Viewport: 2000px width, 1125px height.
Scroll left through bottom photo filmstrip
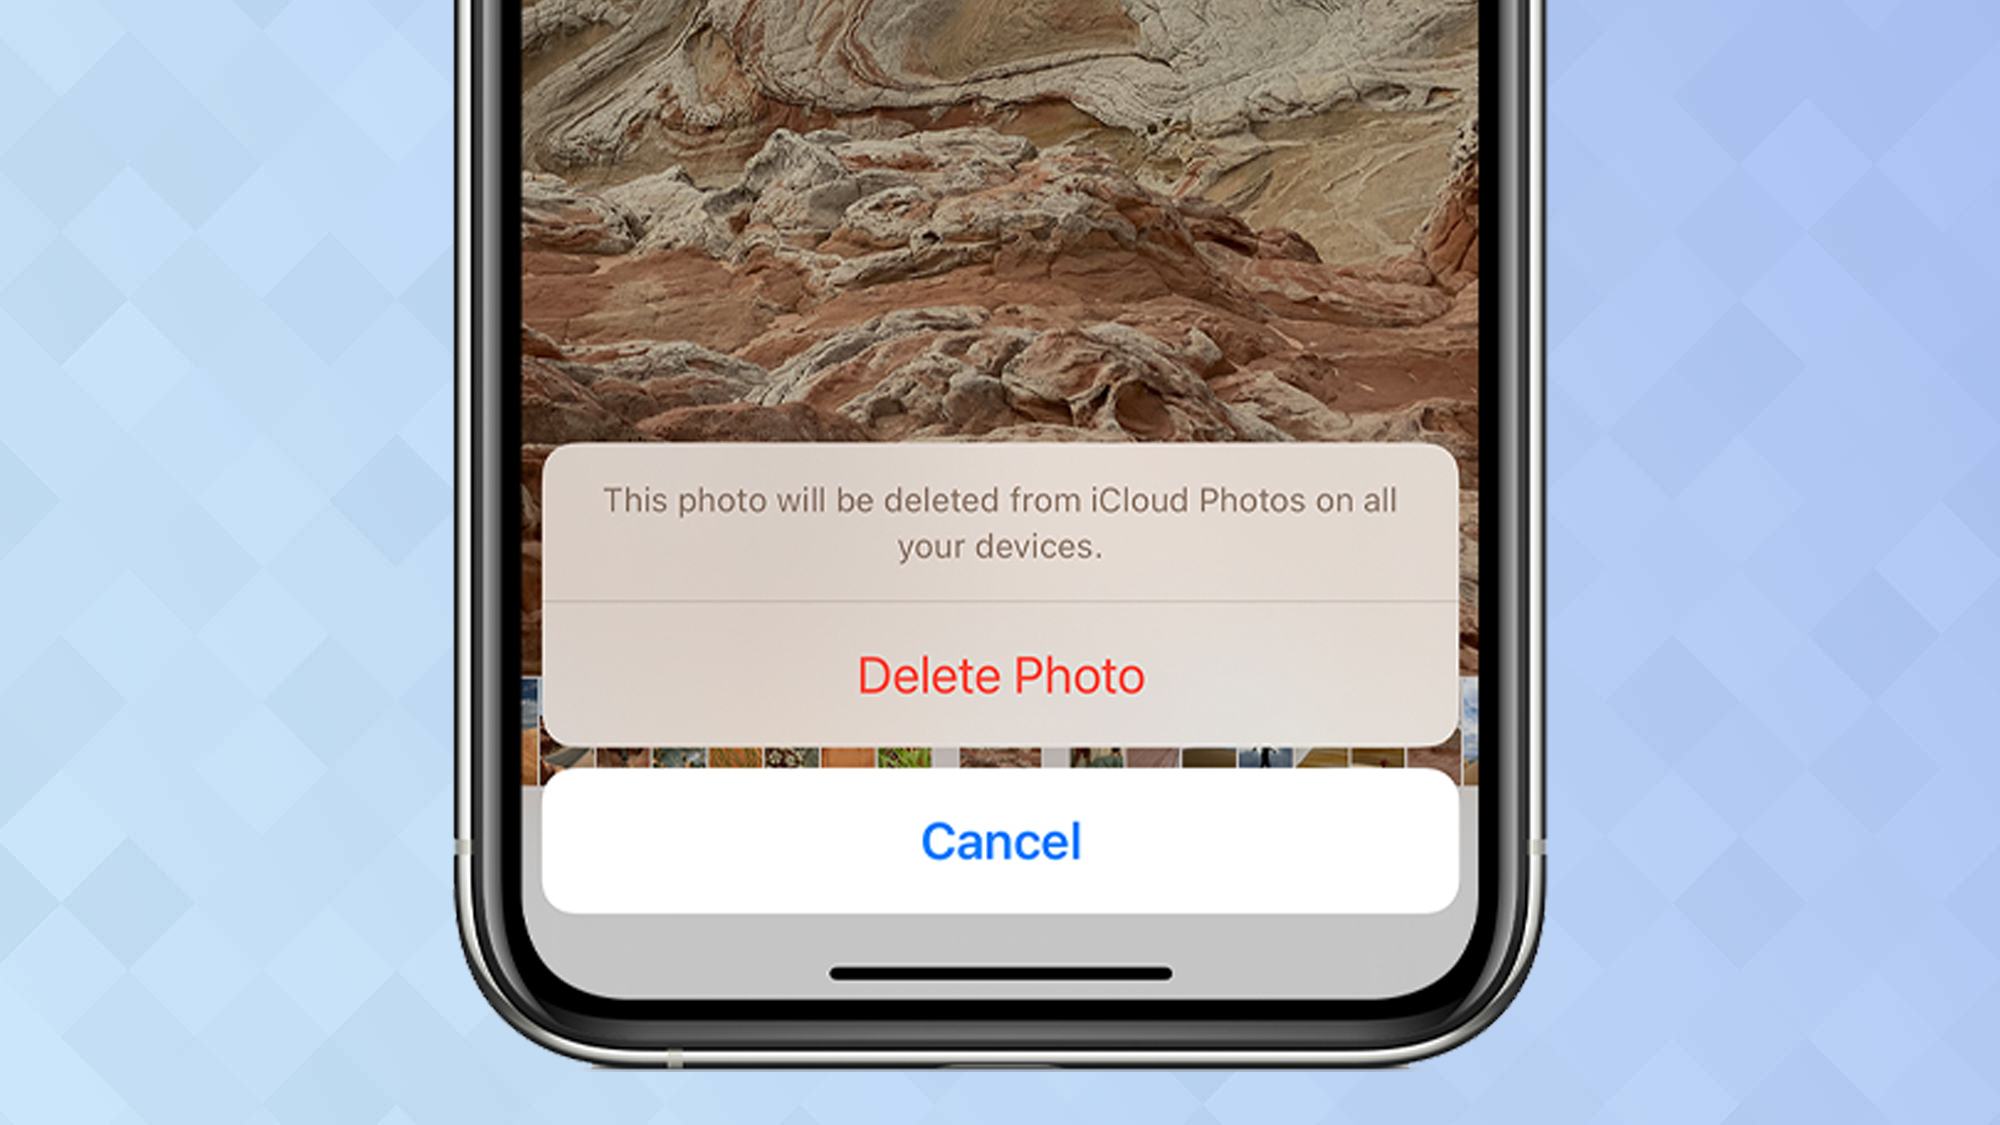click(x=536, y=762)
